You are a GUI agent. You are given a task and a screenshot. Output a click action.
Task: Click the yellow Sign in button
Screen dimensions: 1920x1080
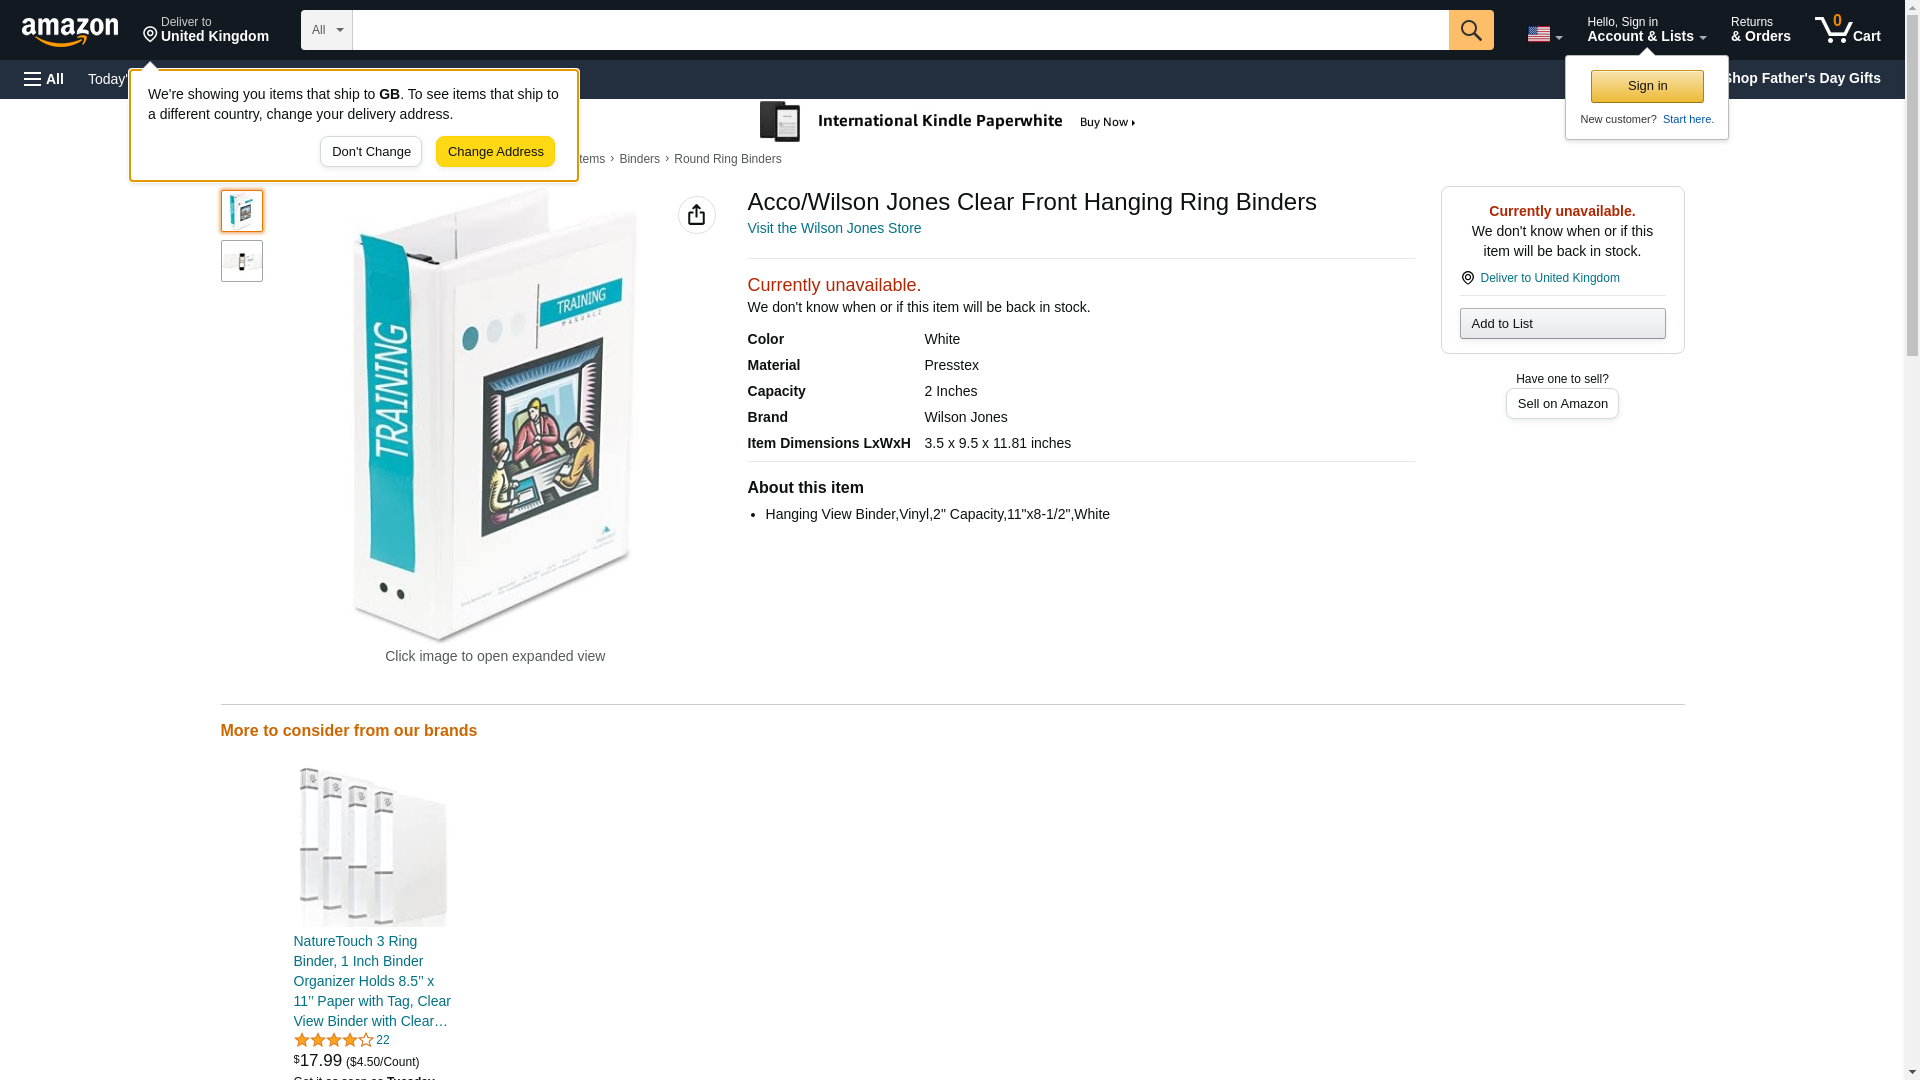click(1646, 86)
